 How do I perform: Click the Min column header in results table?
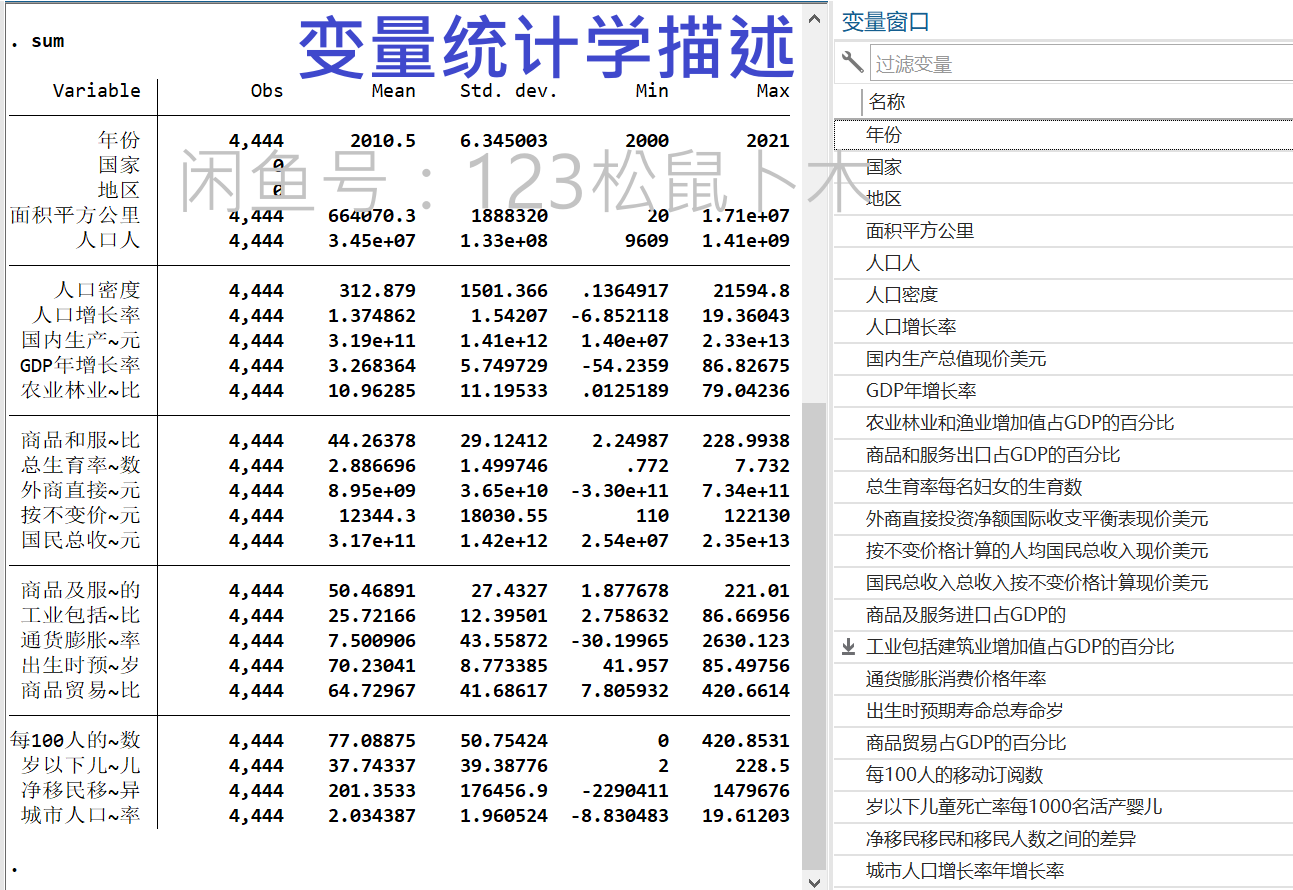pyautogui.click(x=652, y=90)
